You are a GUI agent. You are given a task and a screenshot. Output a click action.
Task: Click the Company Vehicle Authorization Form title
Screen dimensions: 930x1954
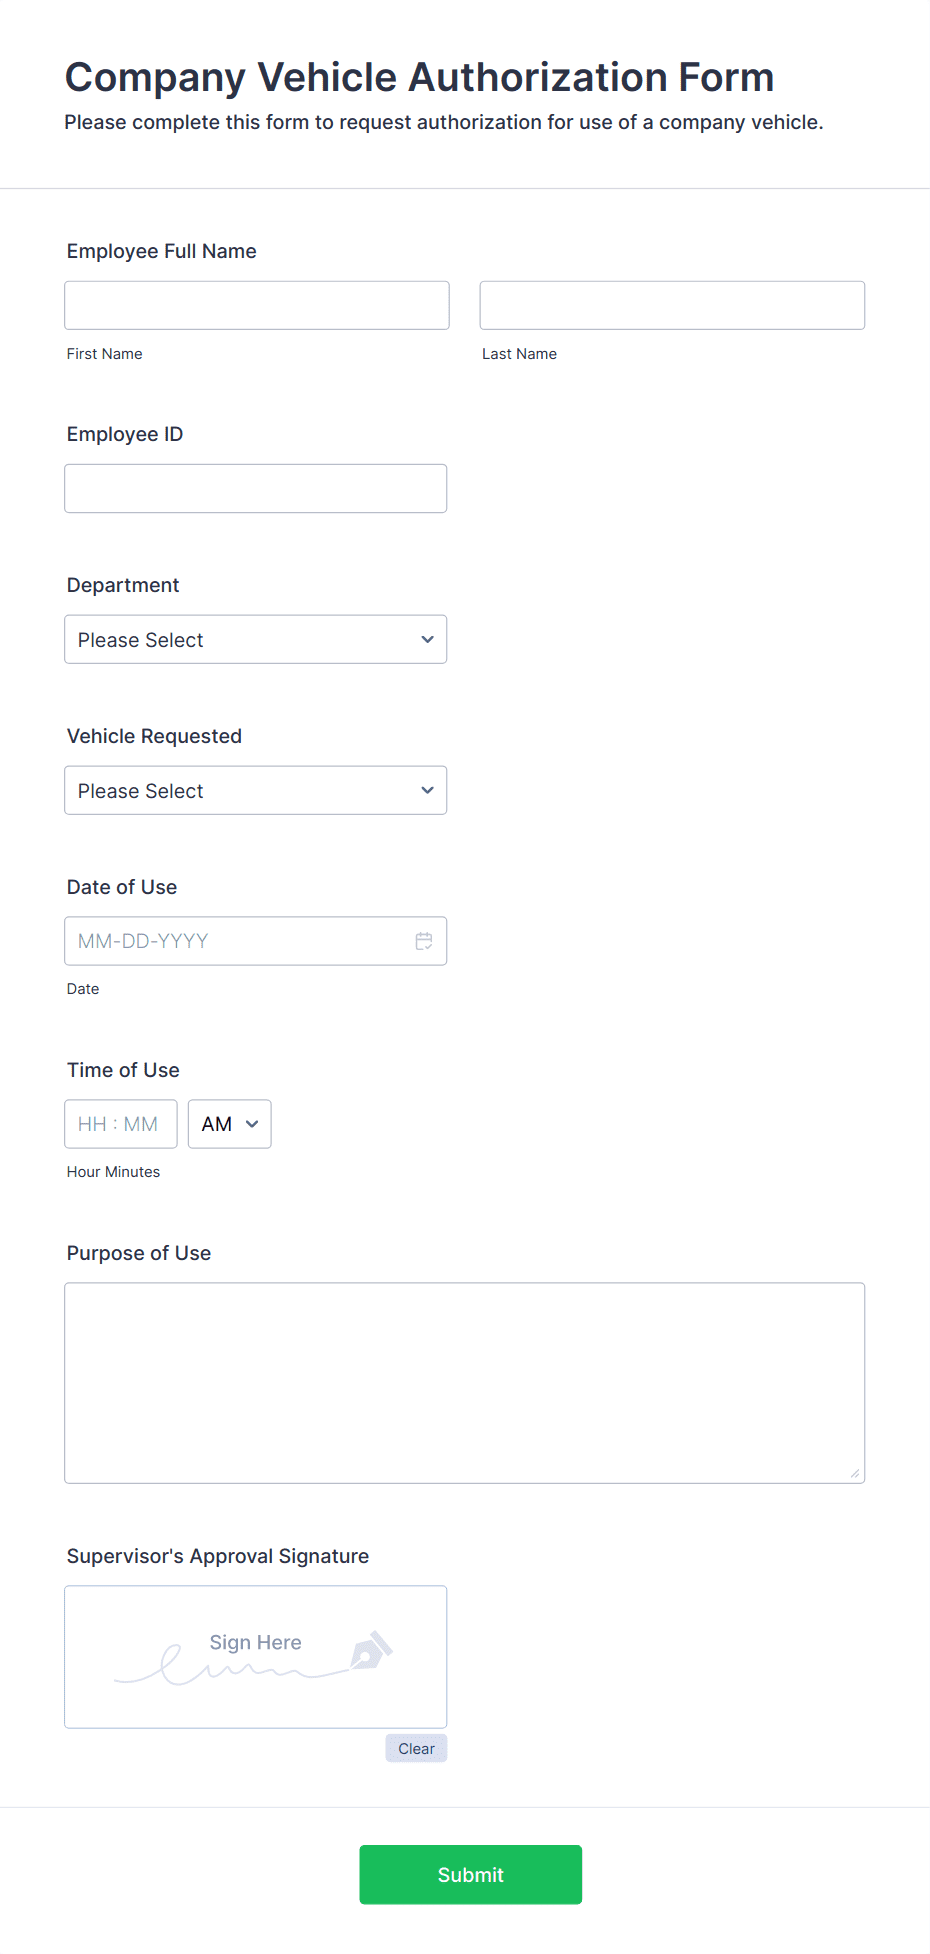418,77
